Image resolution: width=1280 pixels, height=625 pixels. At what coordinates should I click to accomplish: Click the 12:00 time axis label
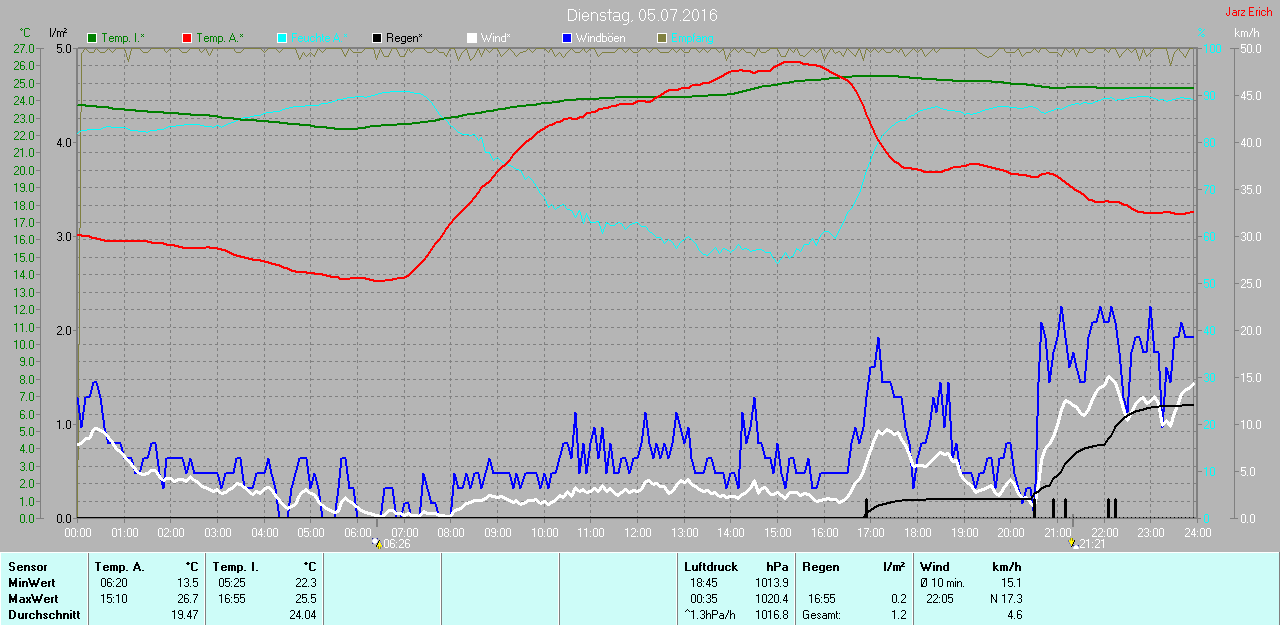637,533
